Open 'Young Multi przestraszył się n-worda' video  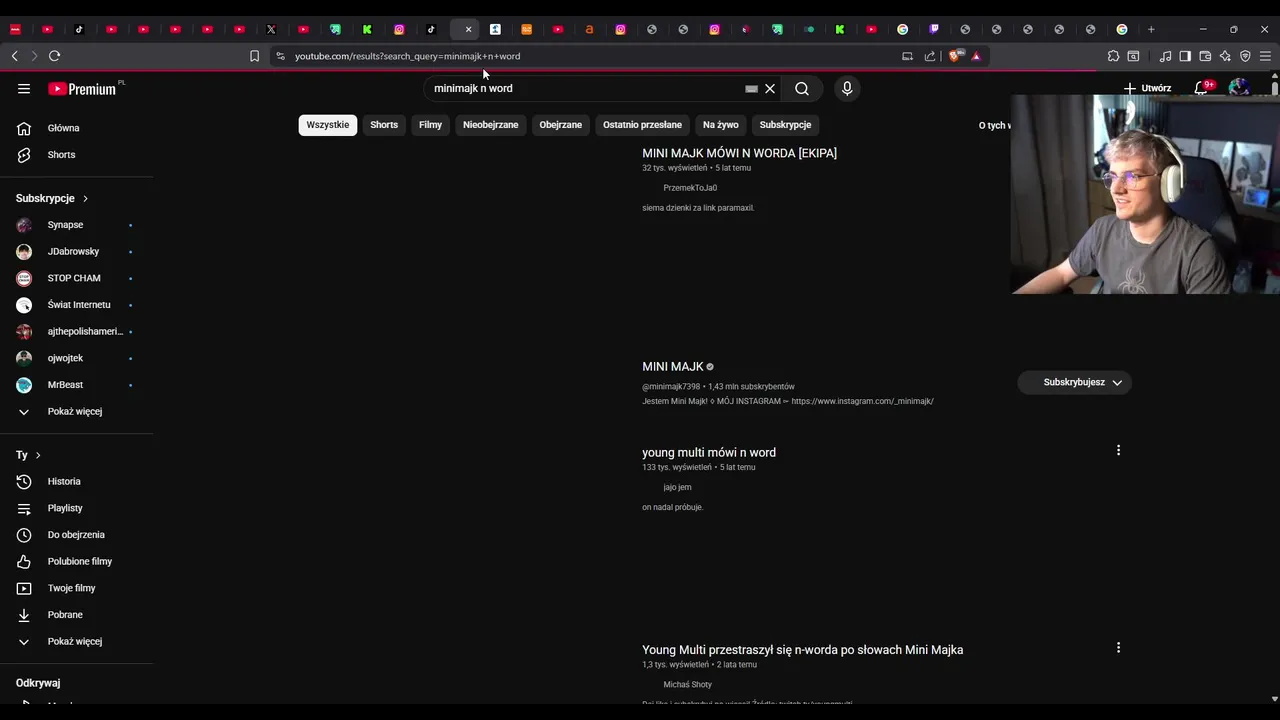(x=802, y=650)
